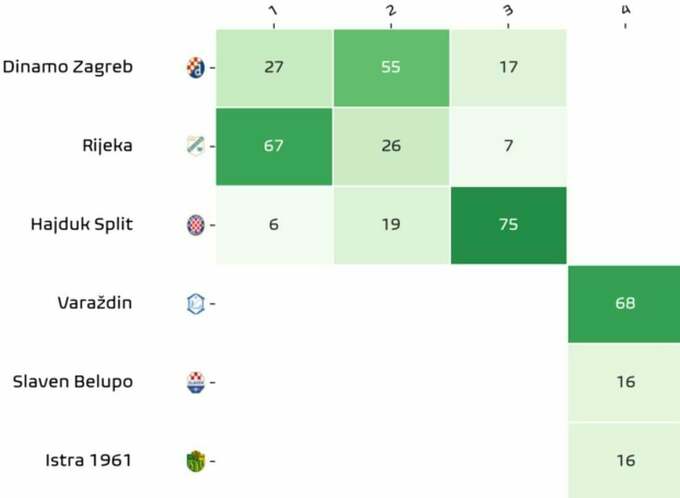Click Rijeka's 67 percent first-place cell
This screenshot has height=498, width=680.
[273, 146]
